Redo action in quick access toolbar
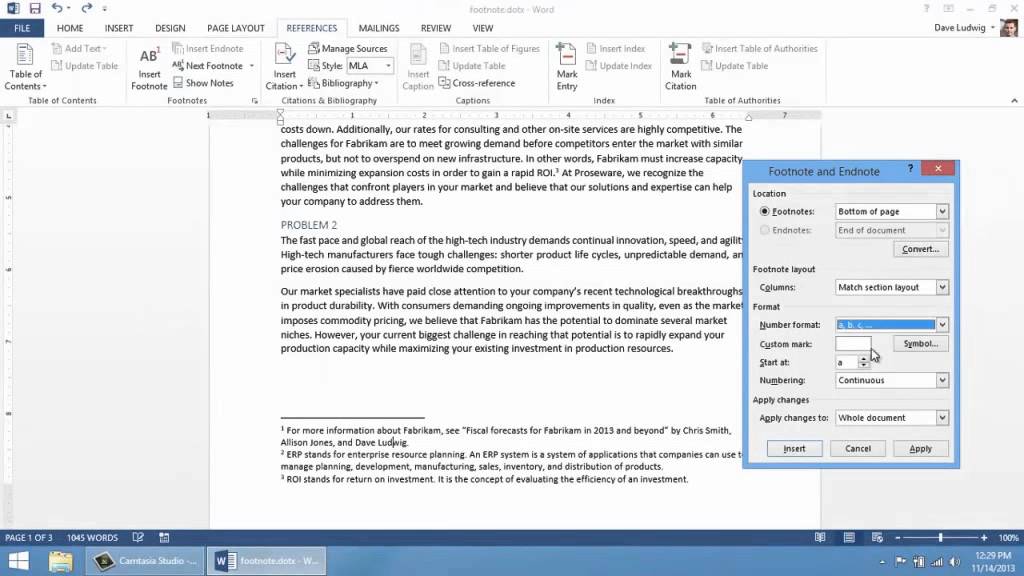The height and width of the screenshot is (576, 1024). [86, 8]
